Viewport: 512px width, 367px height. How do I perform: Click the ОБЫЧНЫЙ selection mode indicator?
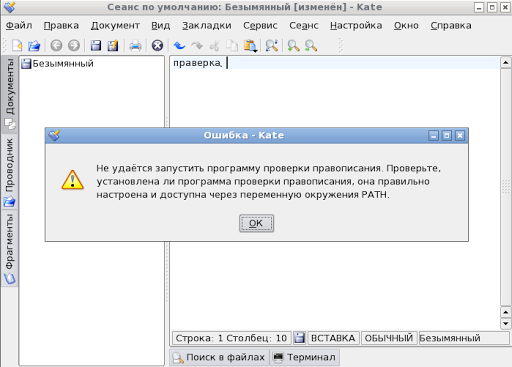[x=389, y=338]
